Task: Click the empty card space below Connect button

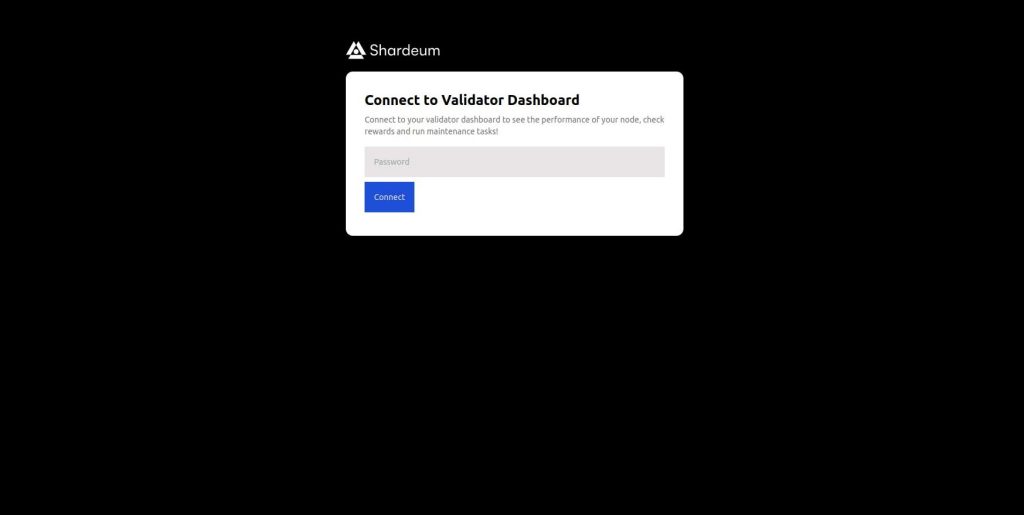Action: tap(515, 224)
